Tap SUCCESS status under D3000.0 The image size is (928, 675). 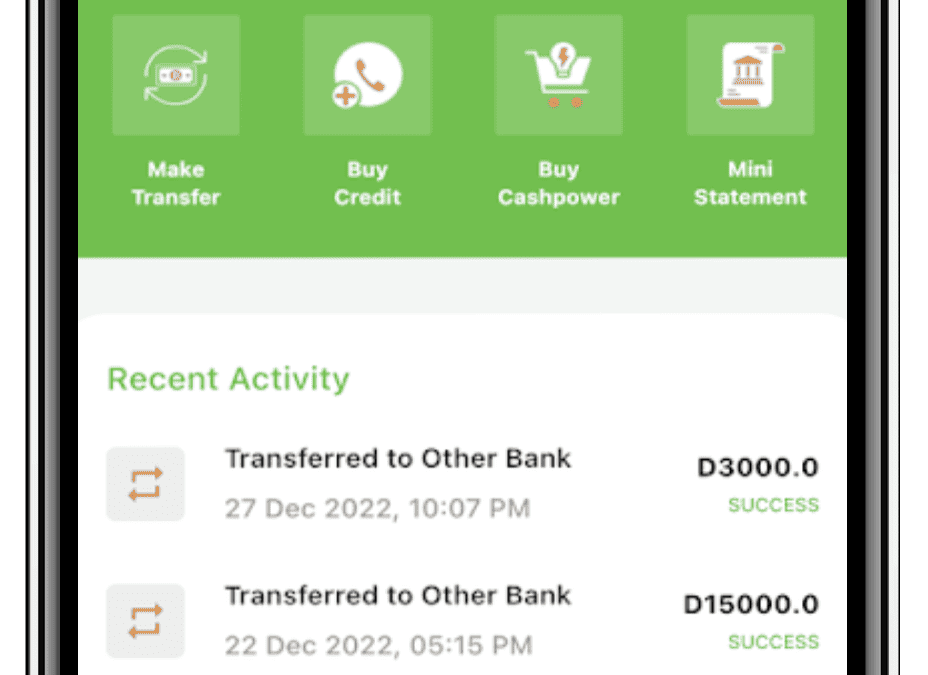pos(773,505)
